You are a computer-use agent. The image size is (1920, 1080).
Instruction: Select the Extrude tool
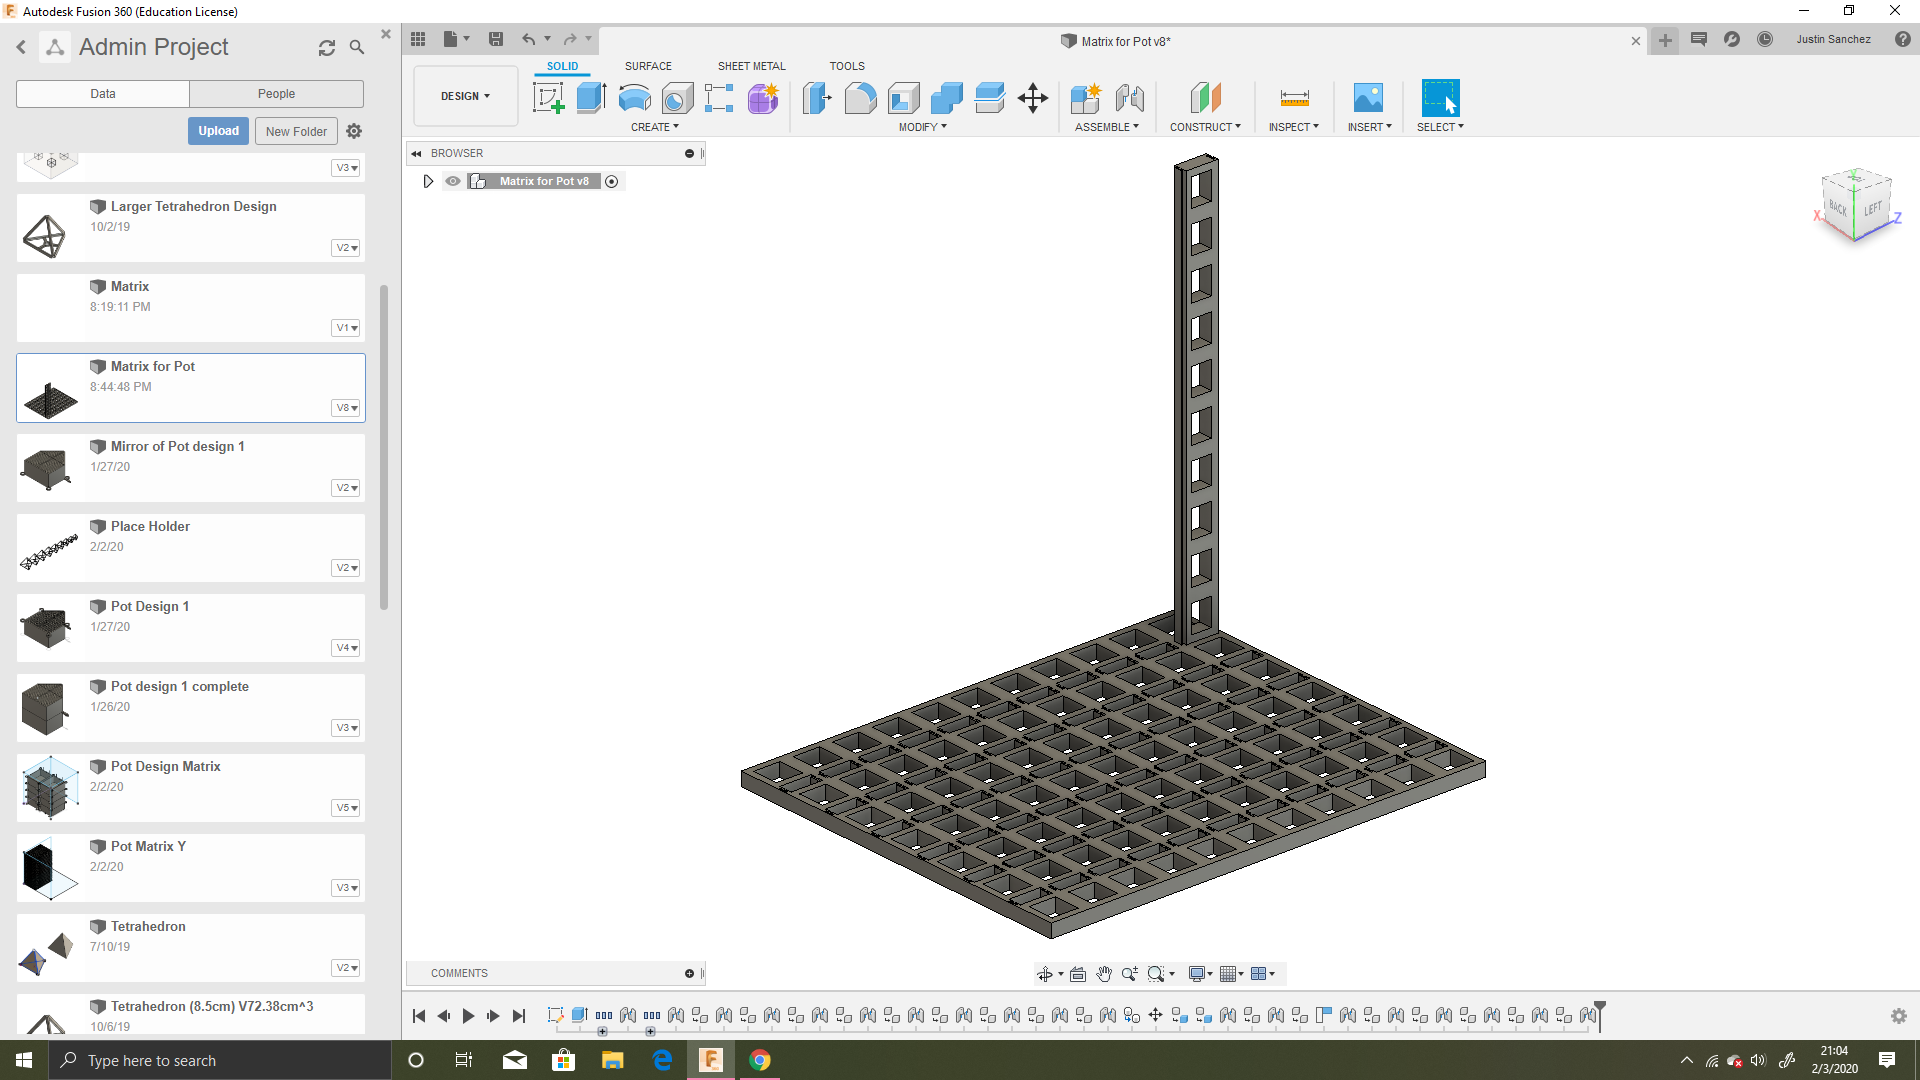pyautogui.click(x=591, y=98)
